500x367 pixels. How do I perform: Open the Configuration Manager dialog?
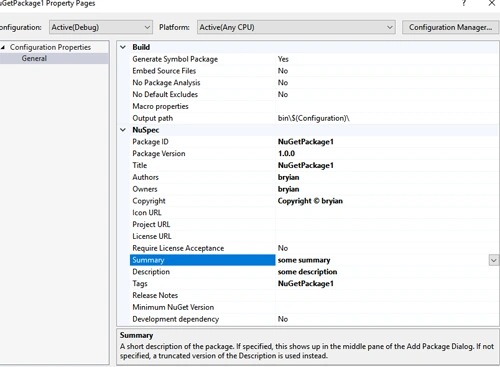(x=450, y=27)
